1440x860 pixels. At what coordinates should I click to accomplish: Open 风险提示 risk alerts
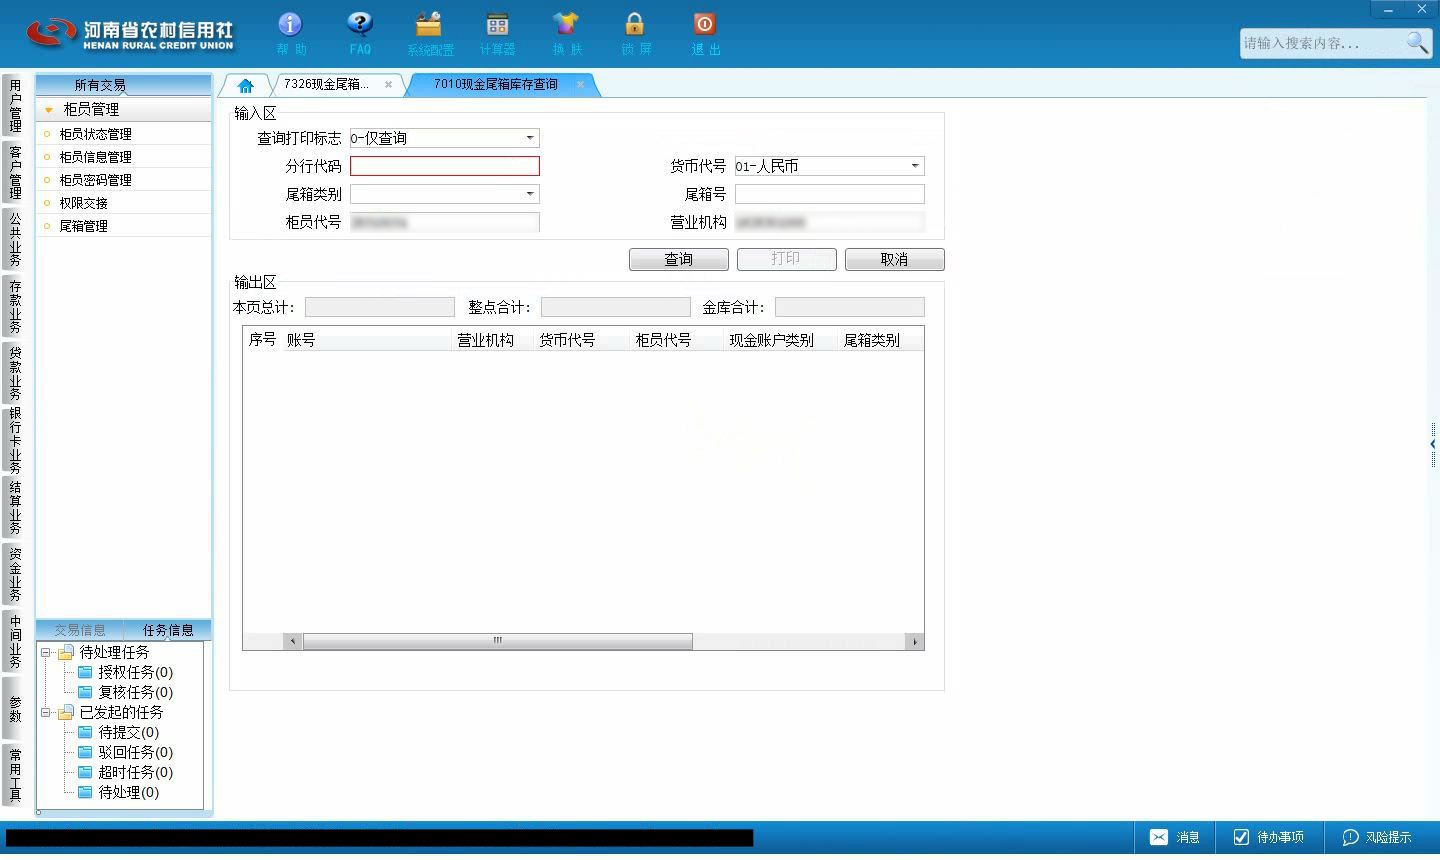tap(1377, 837)
